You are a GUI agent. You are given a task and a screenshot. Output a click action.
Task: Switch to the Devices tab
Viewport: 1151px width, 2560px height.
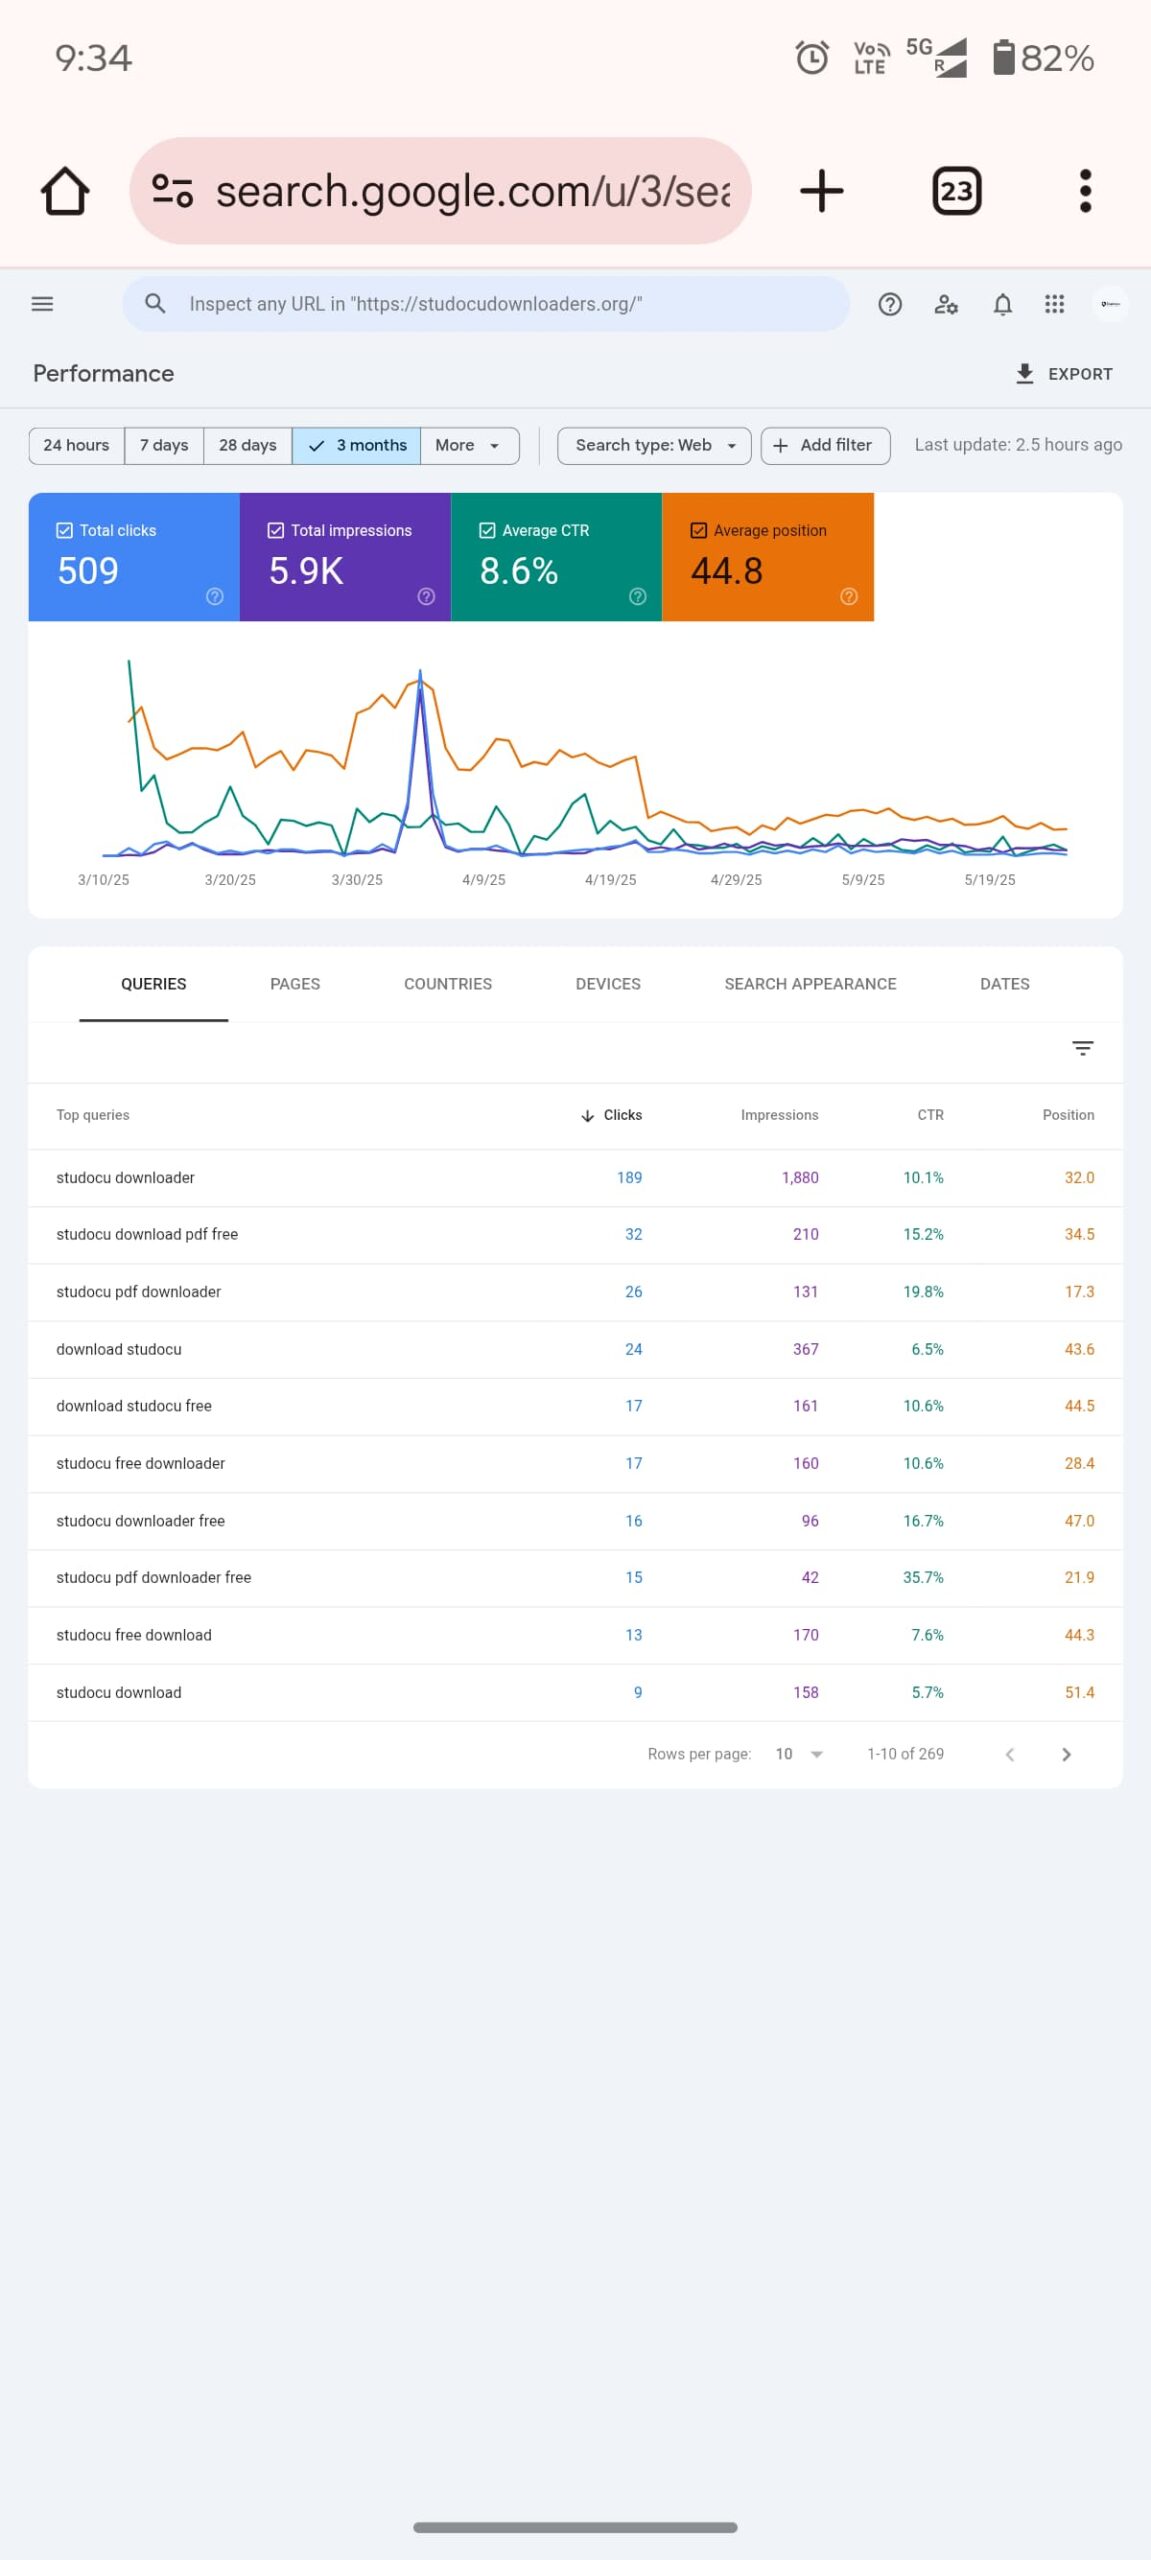point(608,984)
